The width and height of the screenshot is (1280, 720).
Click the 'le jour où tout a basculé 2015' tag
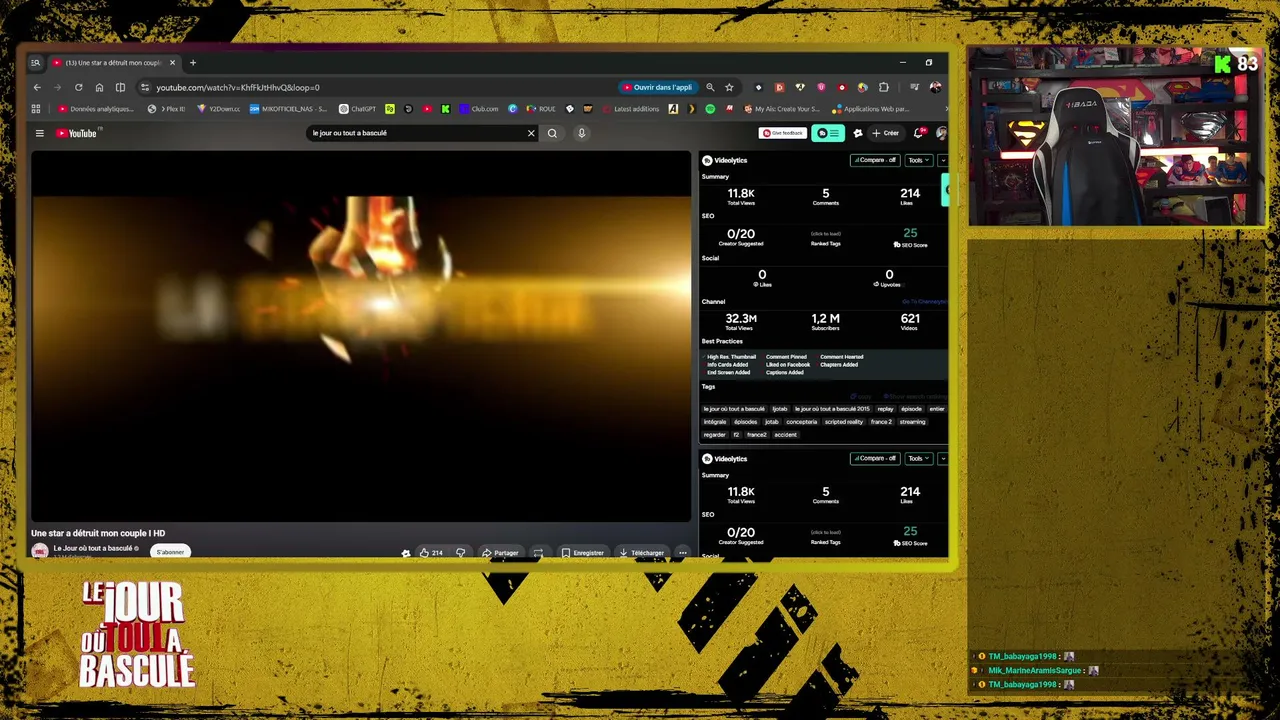pyautogui.click(x=832, y=409)
